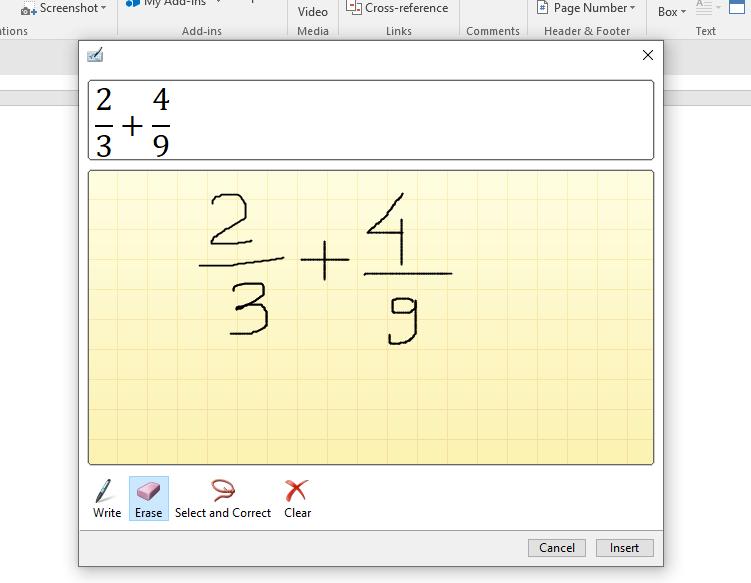Screen dimensions: 751x583
Task: Click the recognized equation preview box
Action: (x=371, y=120)
